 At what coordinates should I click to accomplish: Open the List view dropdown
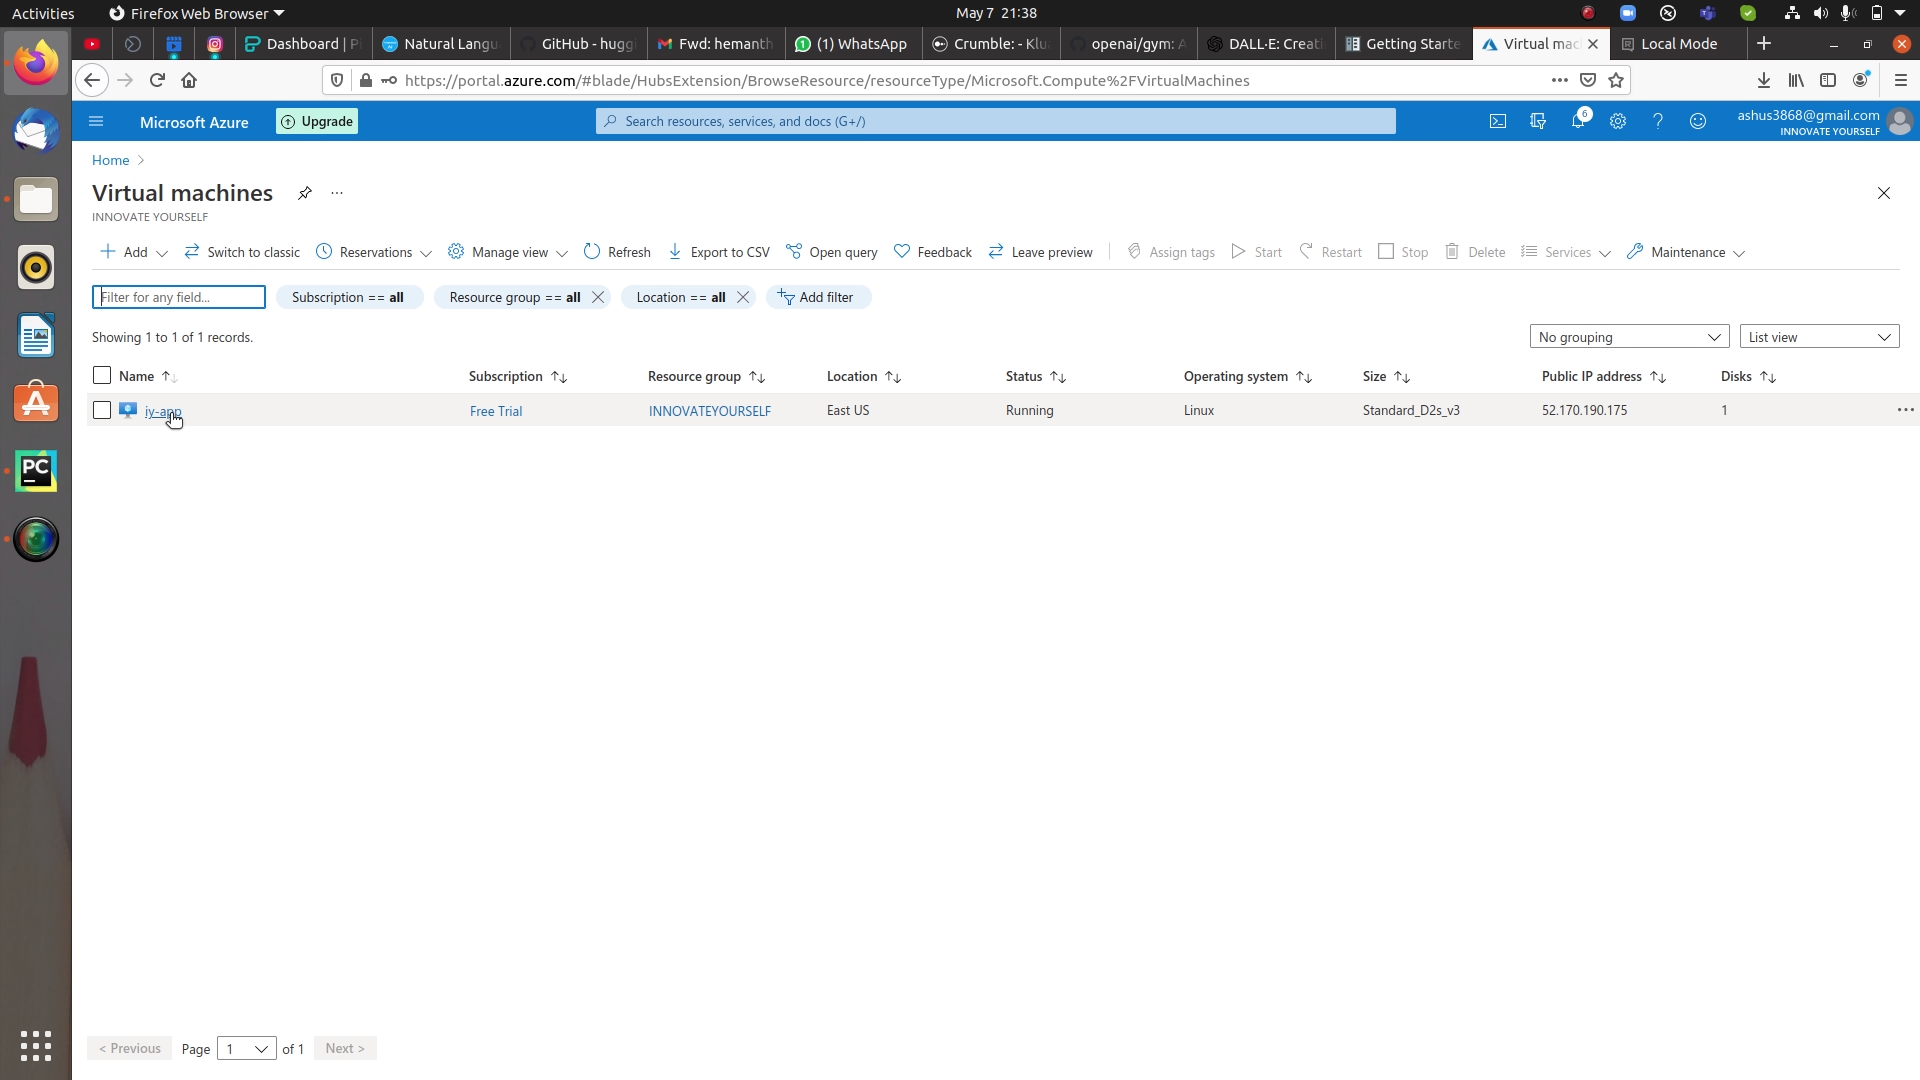point(1820,336)
